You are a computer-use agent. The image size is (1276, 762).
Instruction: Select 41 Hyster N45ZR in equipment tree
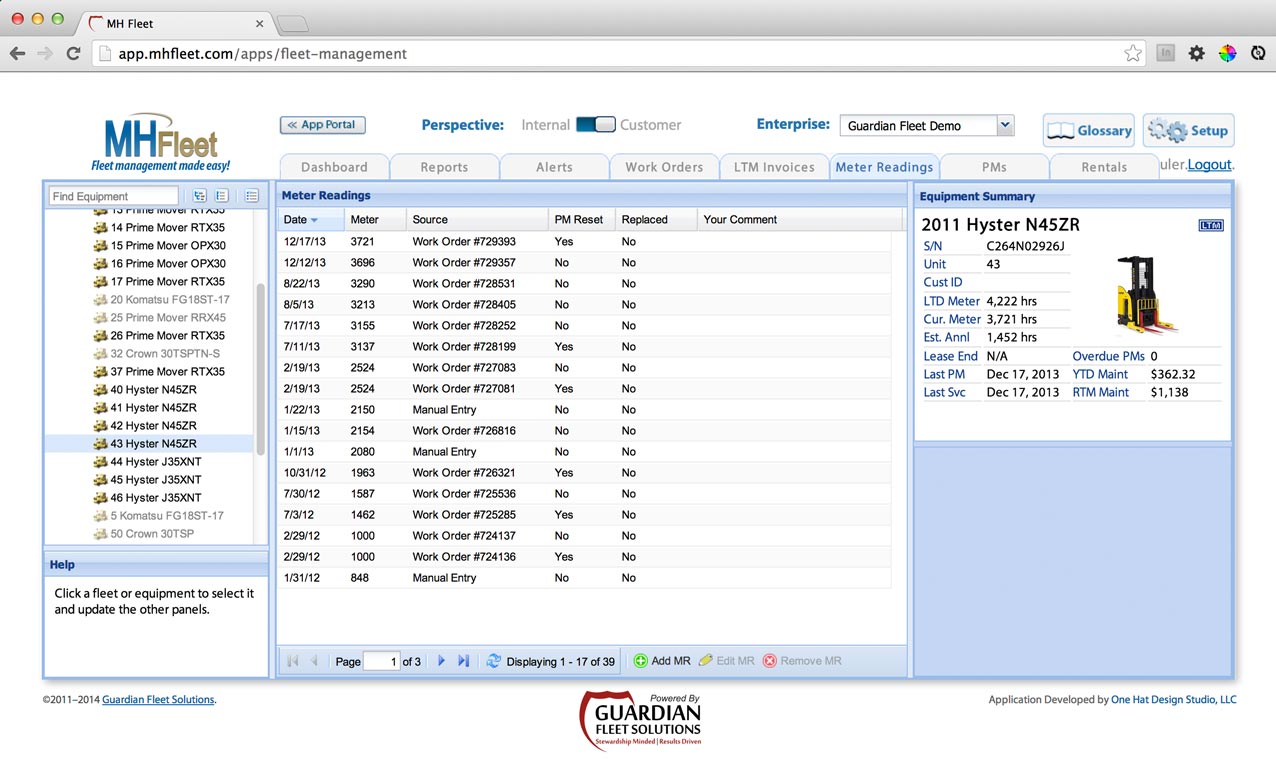click(x=148, y=408)
